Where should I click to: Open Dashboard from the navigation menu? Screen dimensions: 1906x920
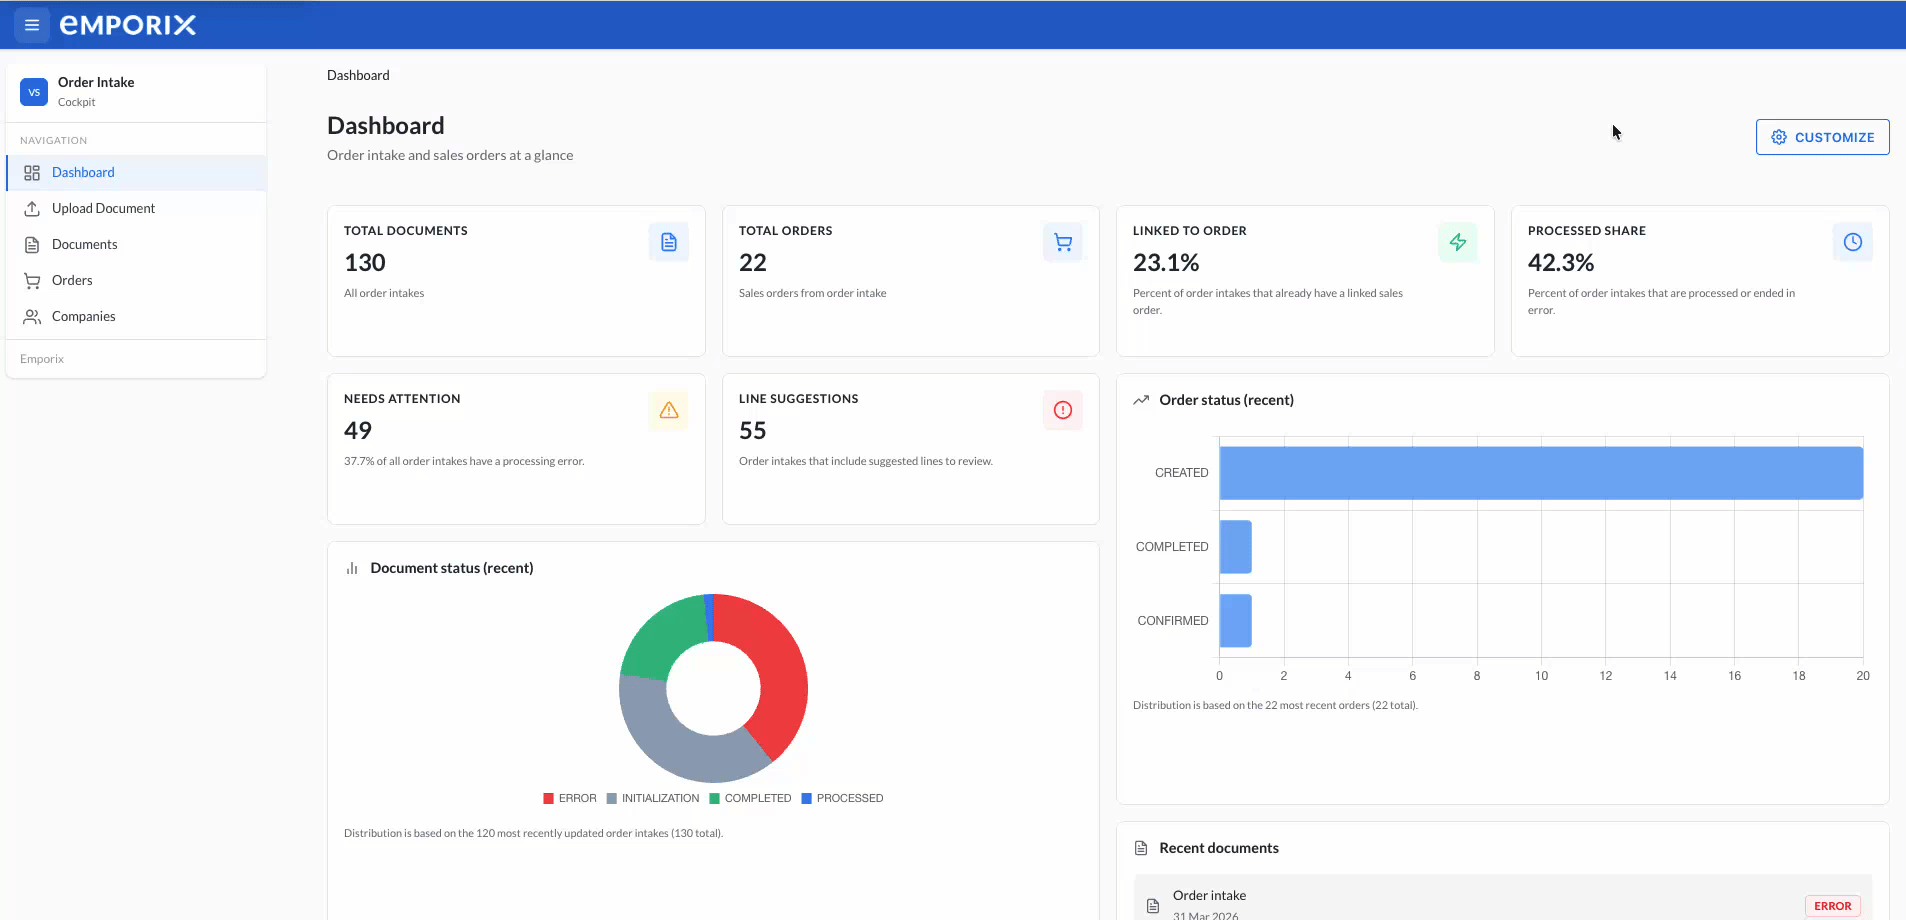pos(136,173)
